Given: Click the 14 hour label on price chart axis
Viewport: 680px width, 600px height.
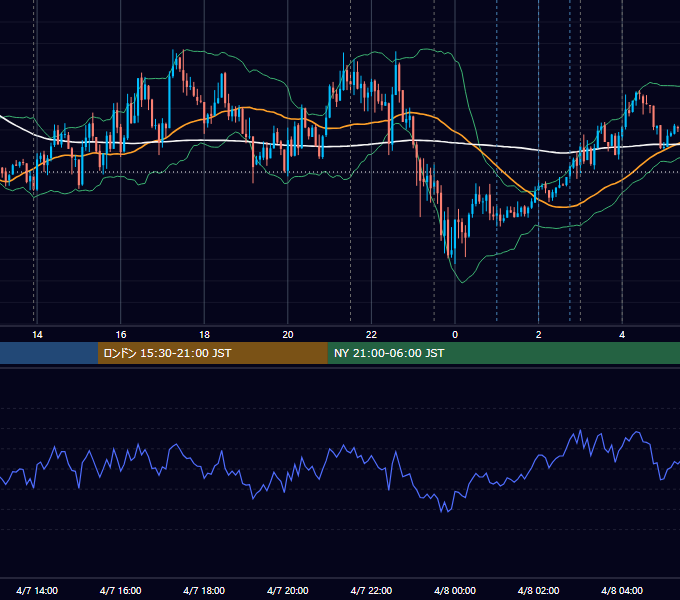Looking at the screenshot, I should 37,335.
